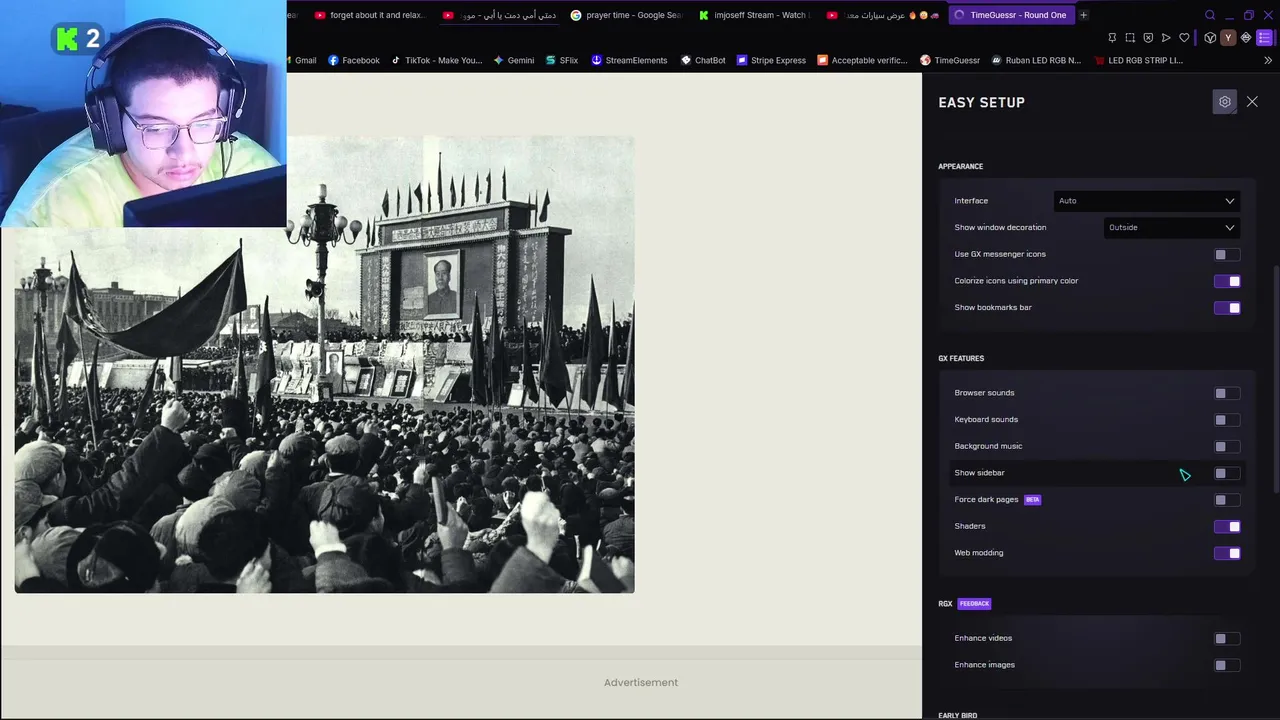Click the historical crowd photograph

click(x=325, y=365)
